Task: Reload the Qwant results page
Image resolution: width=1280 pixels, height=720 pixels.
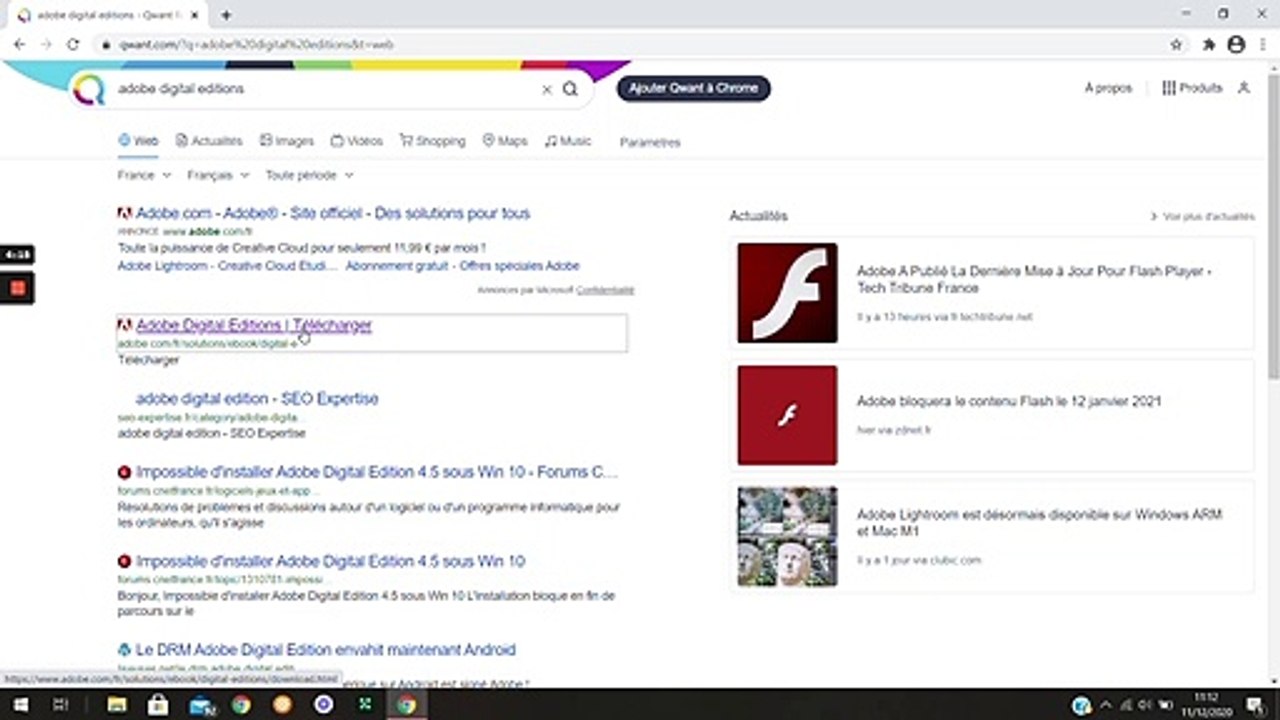Action: click(x=73, y=44)
